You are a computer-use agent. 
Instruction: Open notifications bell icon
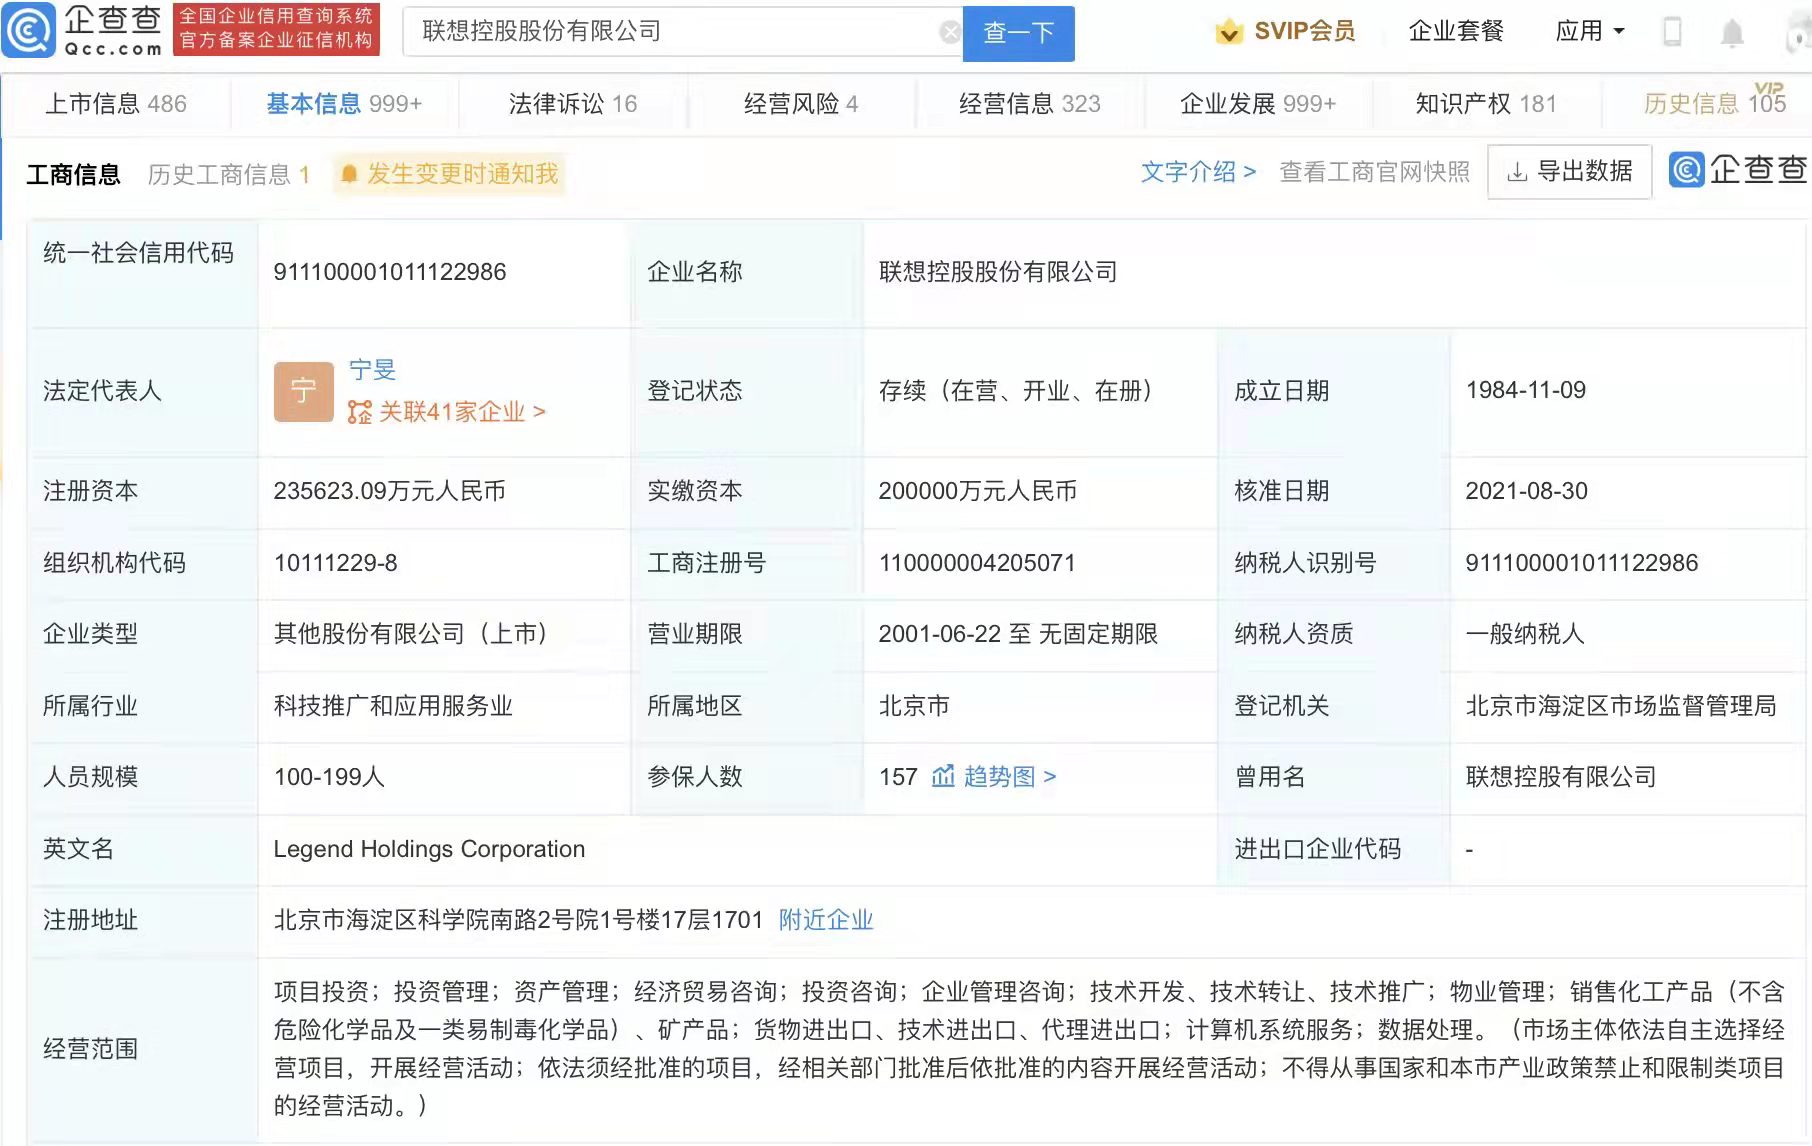1732,33
